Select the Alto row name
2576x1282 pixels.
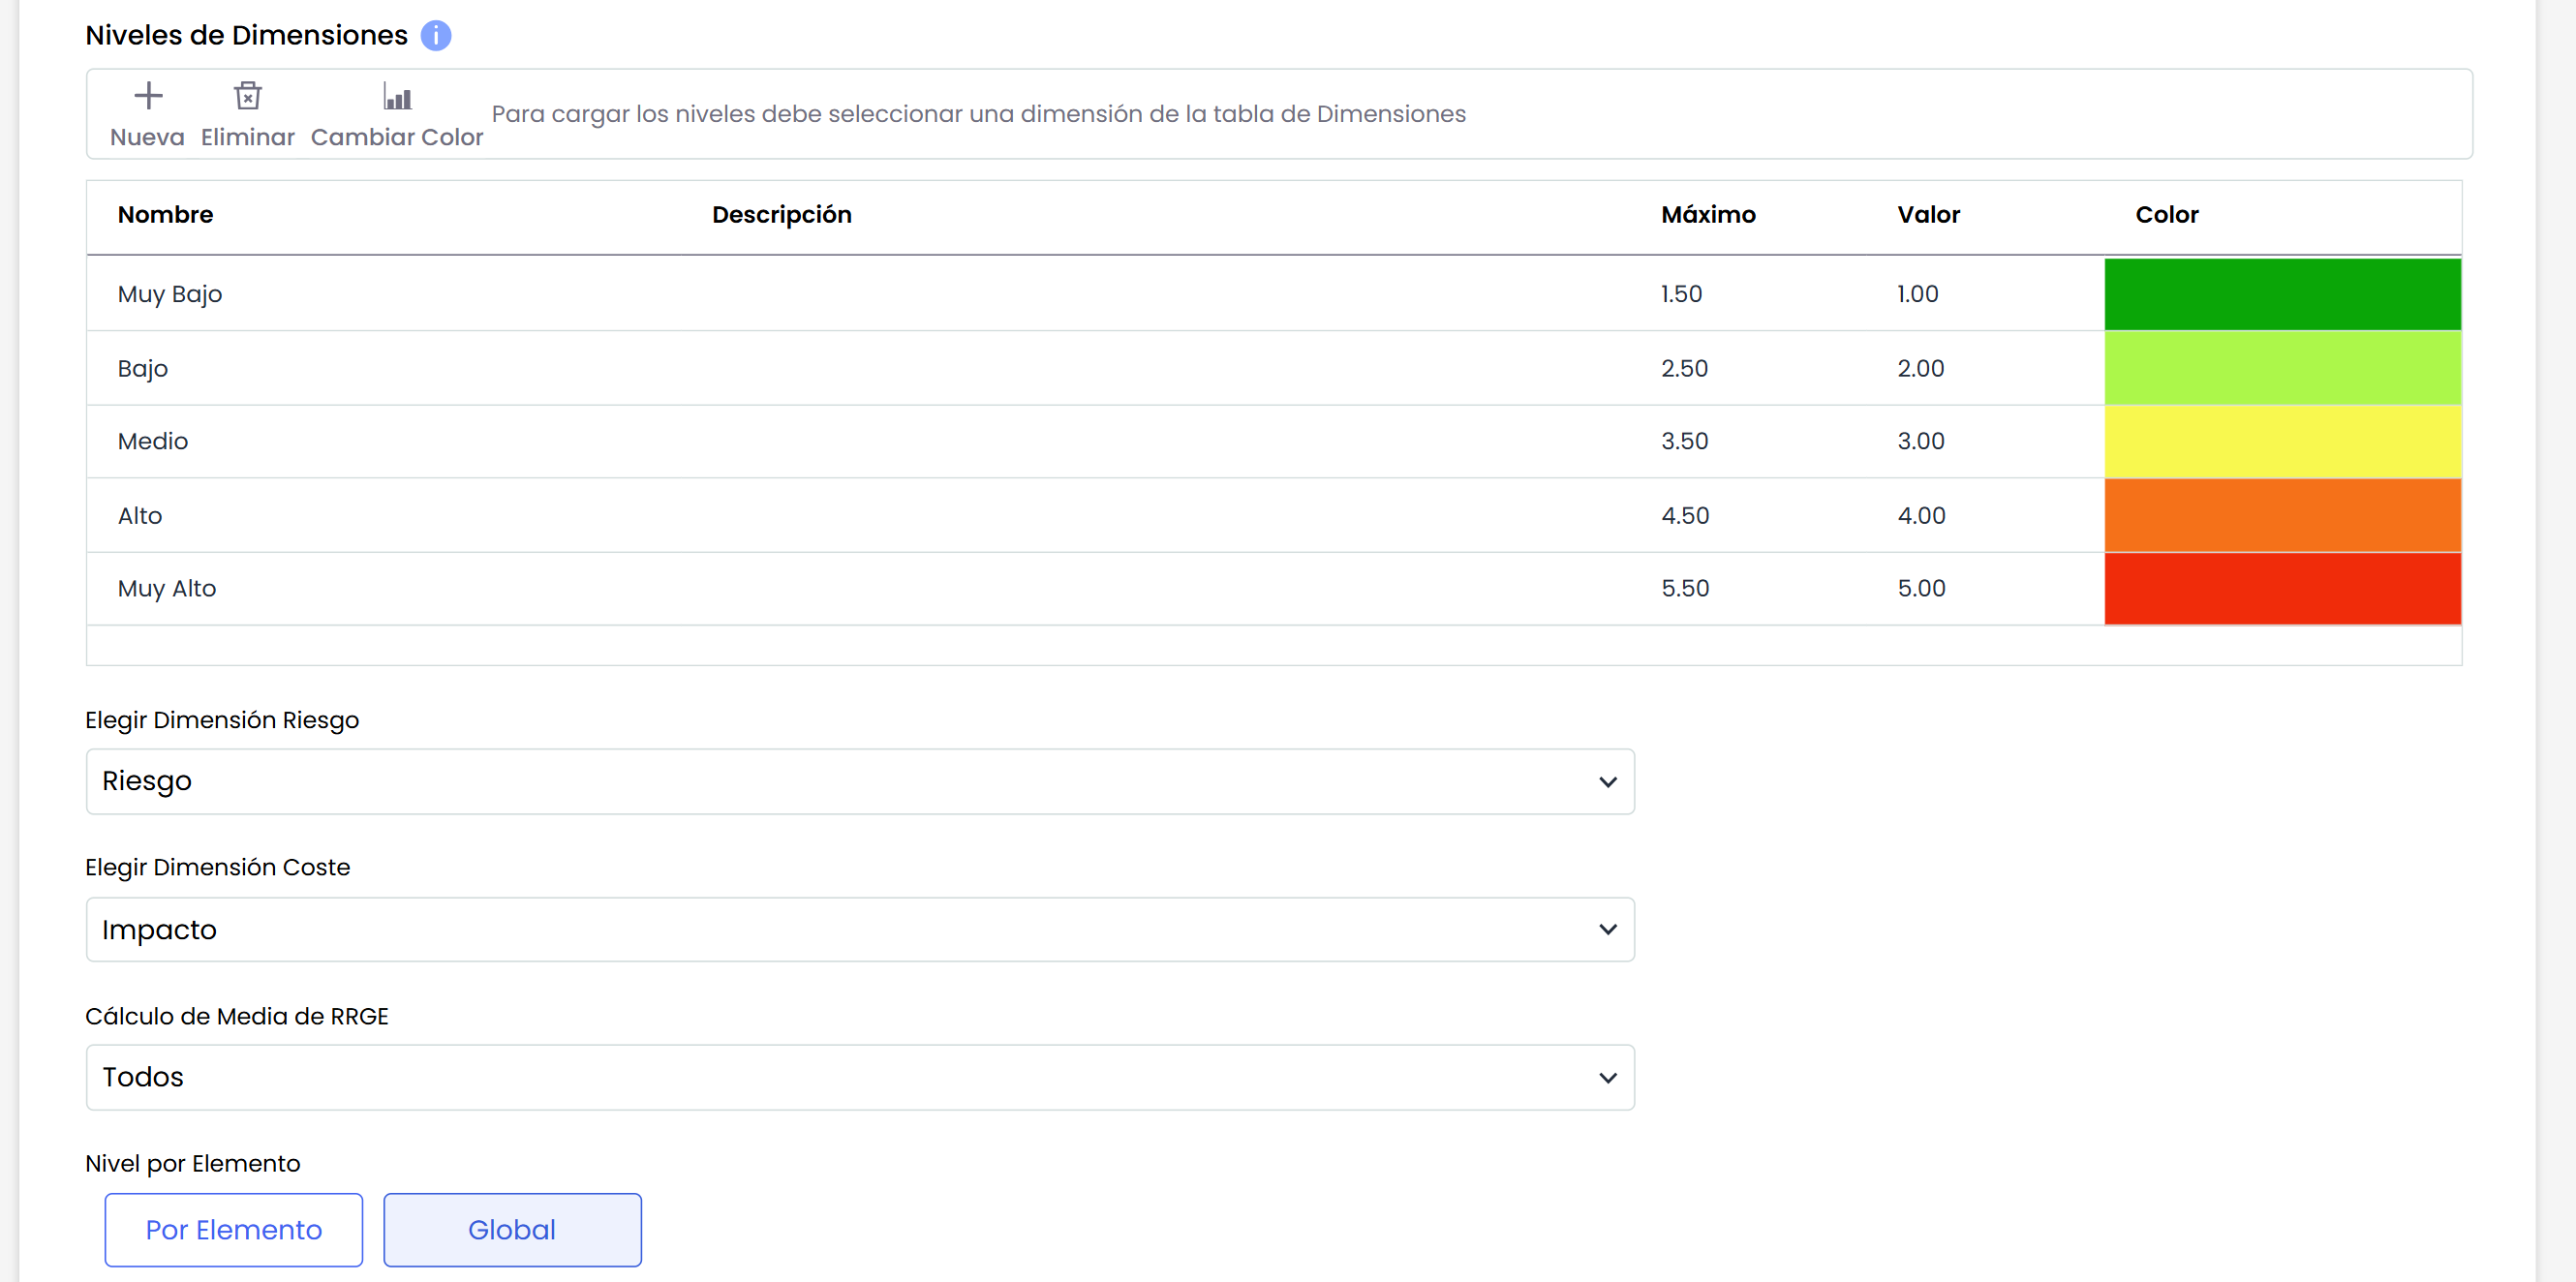(140, 516)
